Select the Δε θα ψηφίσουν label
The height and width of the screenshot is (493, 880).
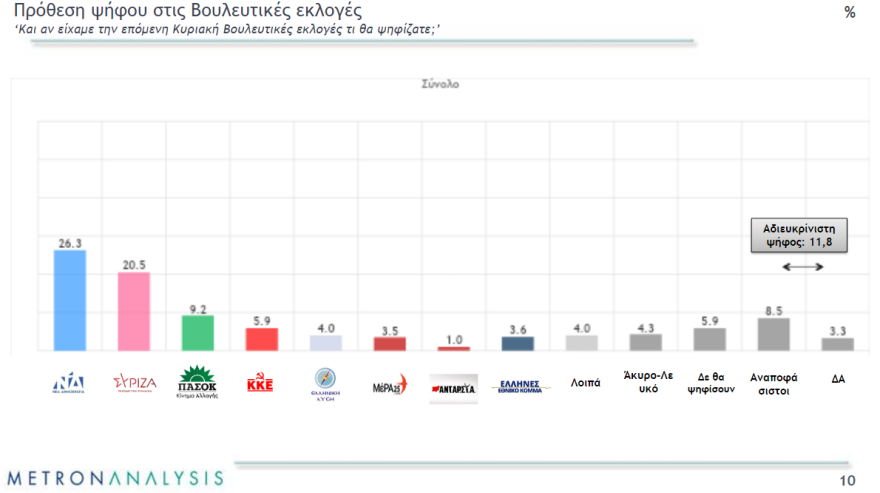coord(710,383)
